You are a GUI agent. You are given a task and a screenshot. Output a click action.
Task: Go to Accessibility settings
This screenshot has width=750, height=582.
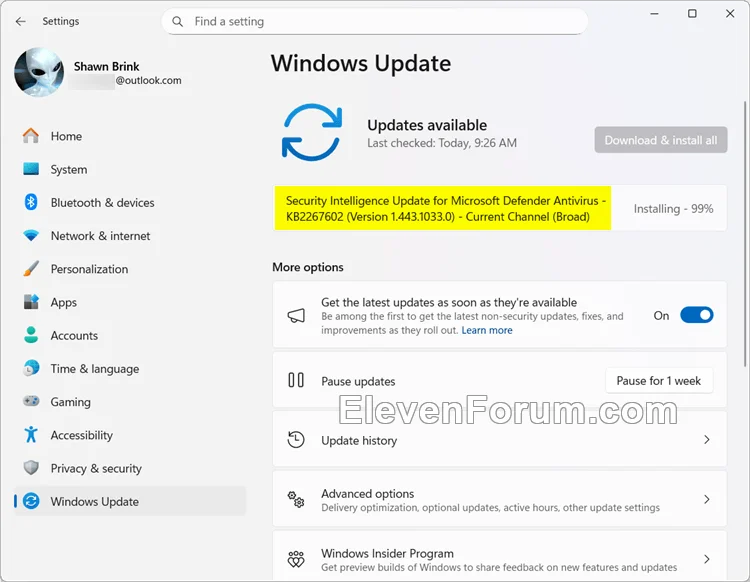tap(130, 435)
